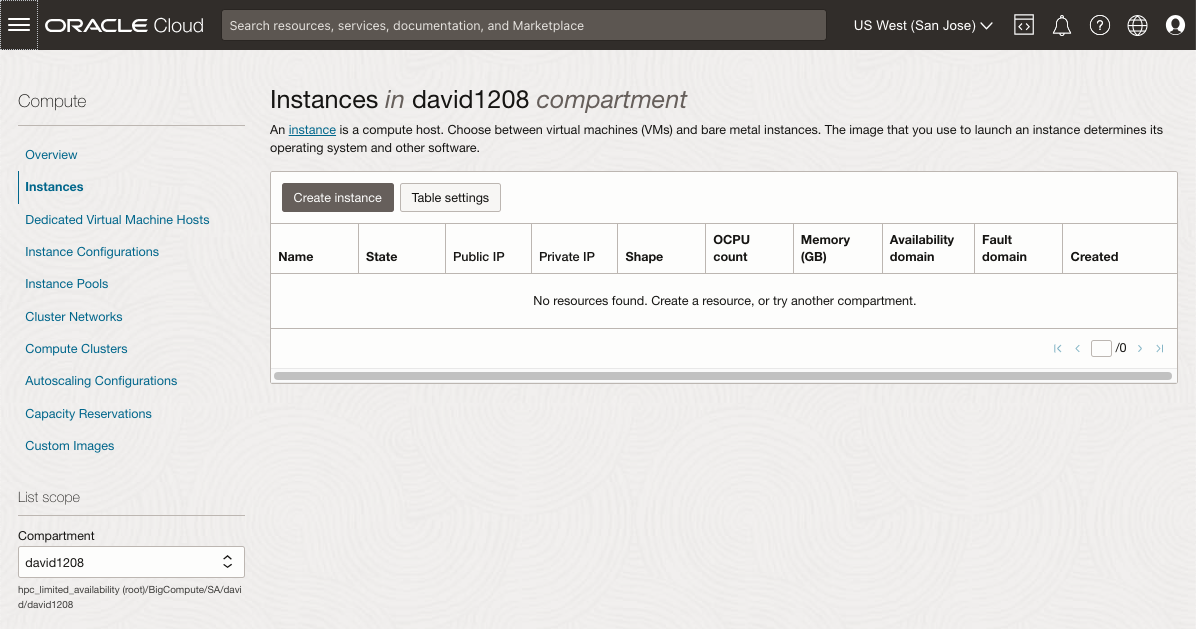Expand the US West (San Jose) region selector
This screenshot has height=629, width=1196.
922,26
